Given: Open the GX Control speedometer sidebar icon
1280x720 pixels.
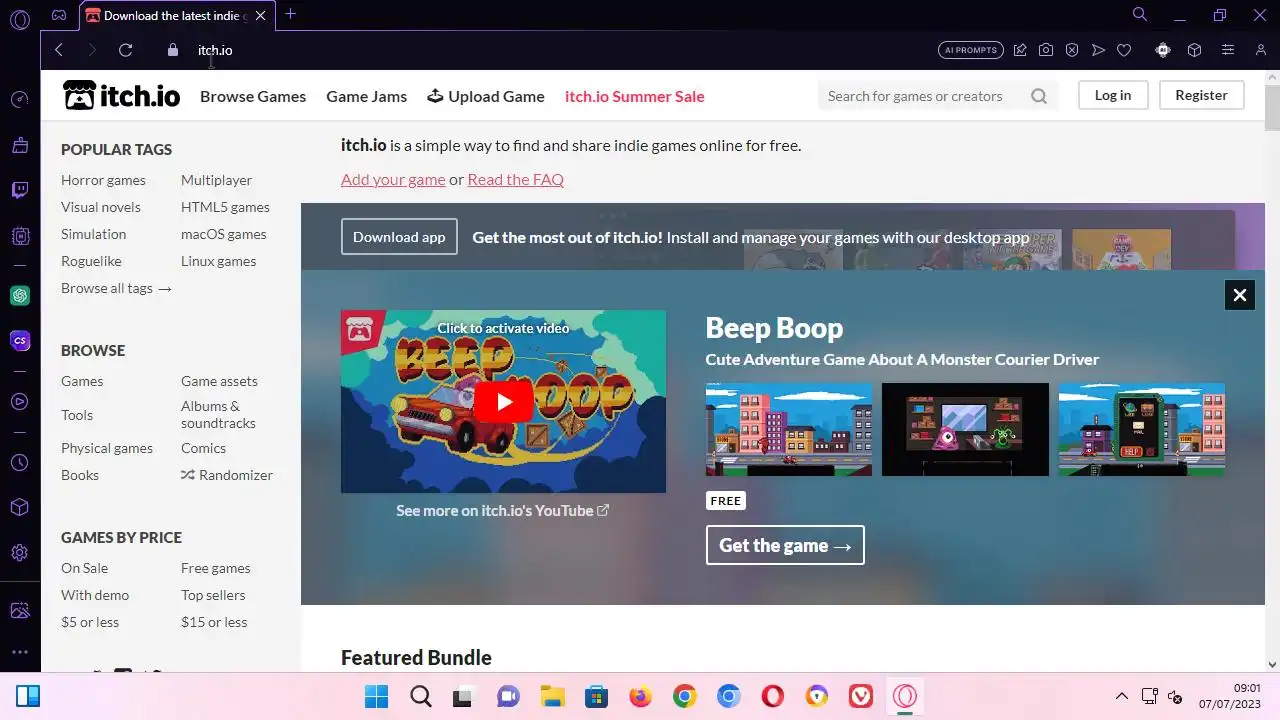Looking at the screenshot, I should (x=20, y=99).
